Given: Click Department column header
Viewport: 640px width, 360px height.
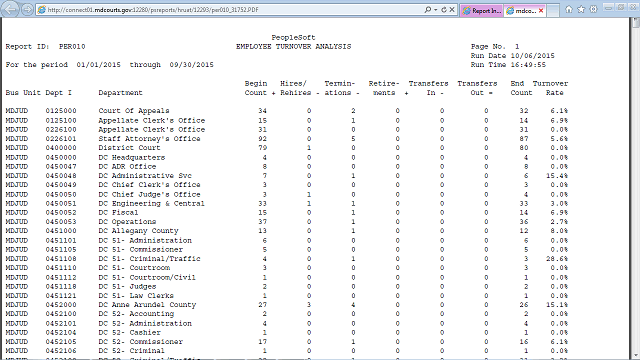Looking at the screenshot, I should (120, 93).
